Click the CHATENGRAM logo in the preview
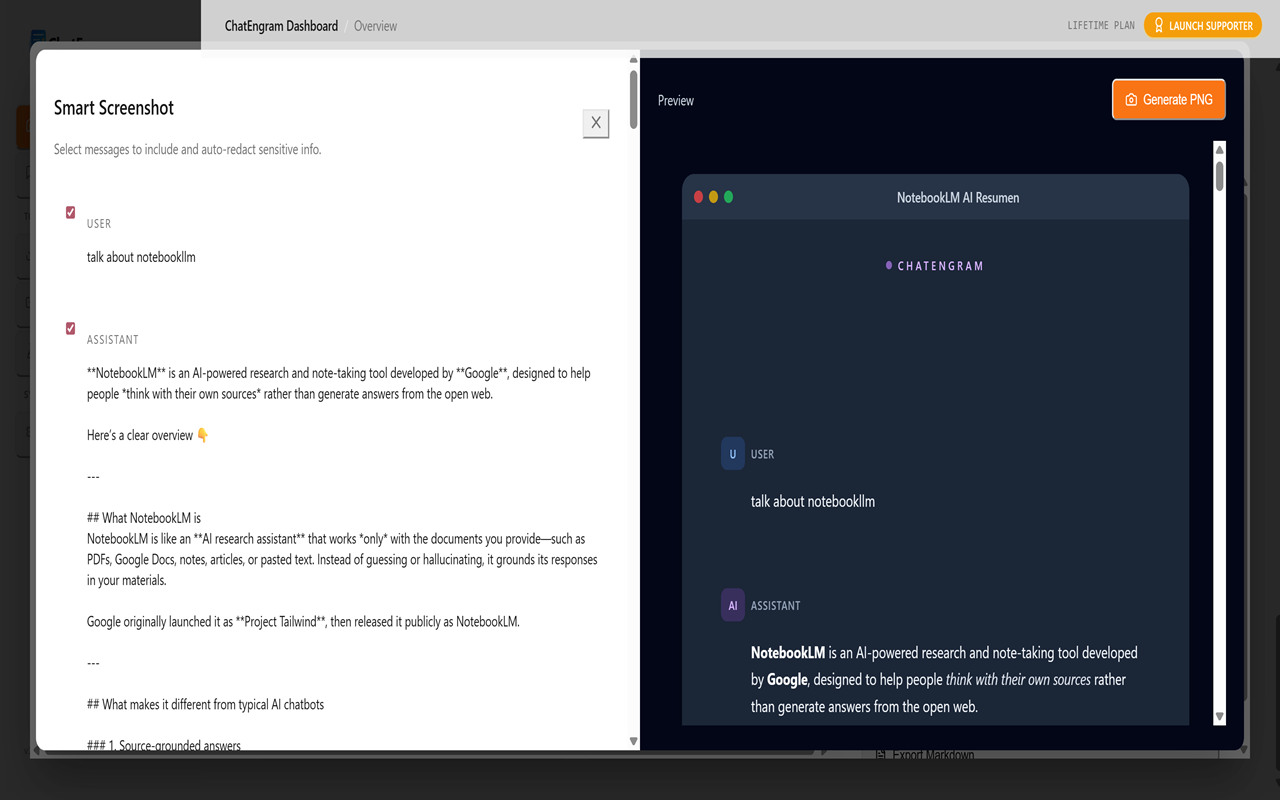 (x=934, y=265)
